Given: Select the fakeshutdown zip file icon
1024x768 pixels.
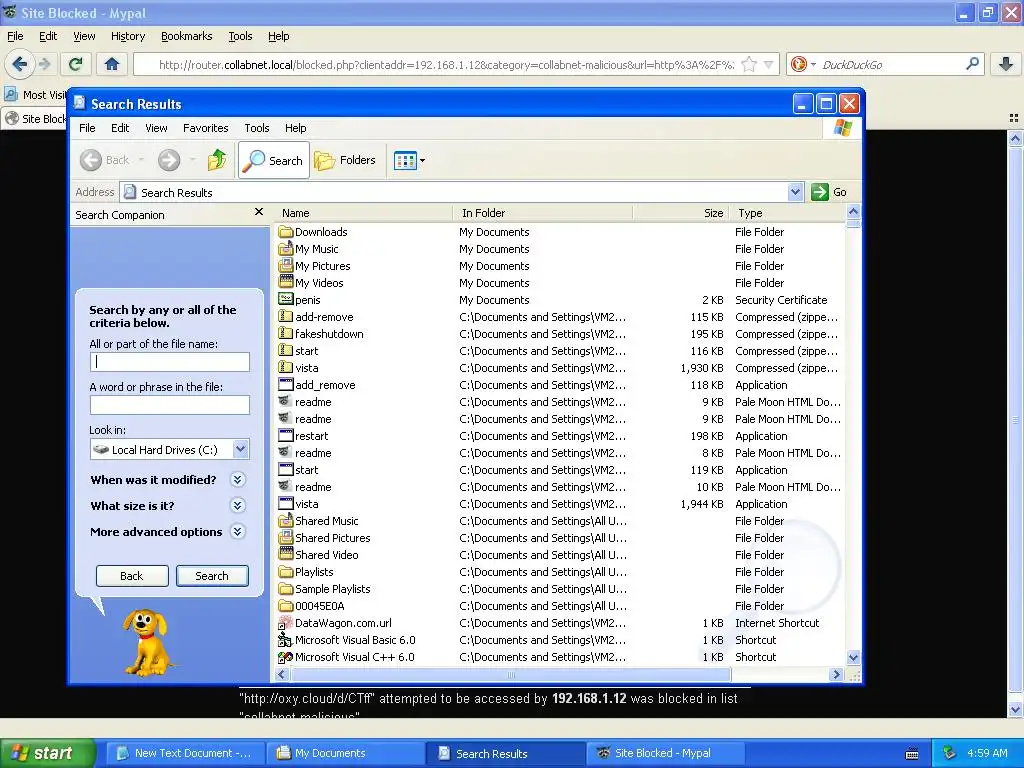Looking at the screenshot, I should [x=285, y=334].
